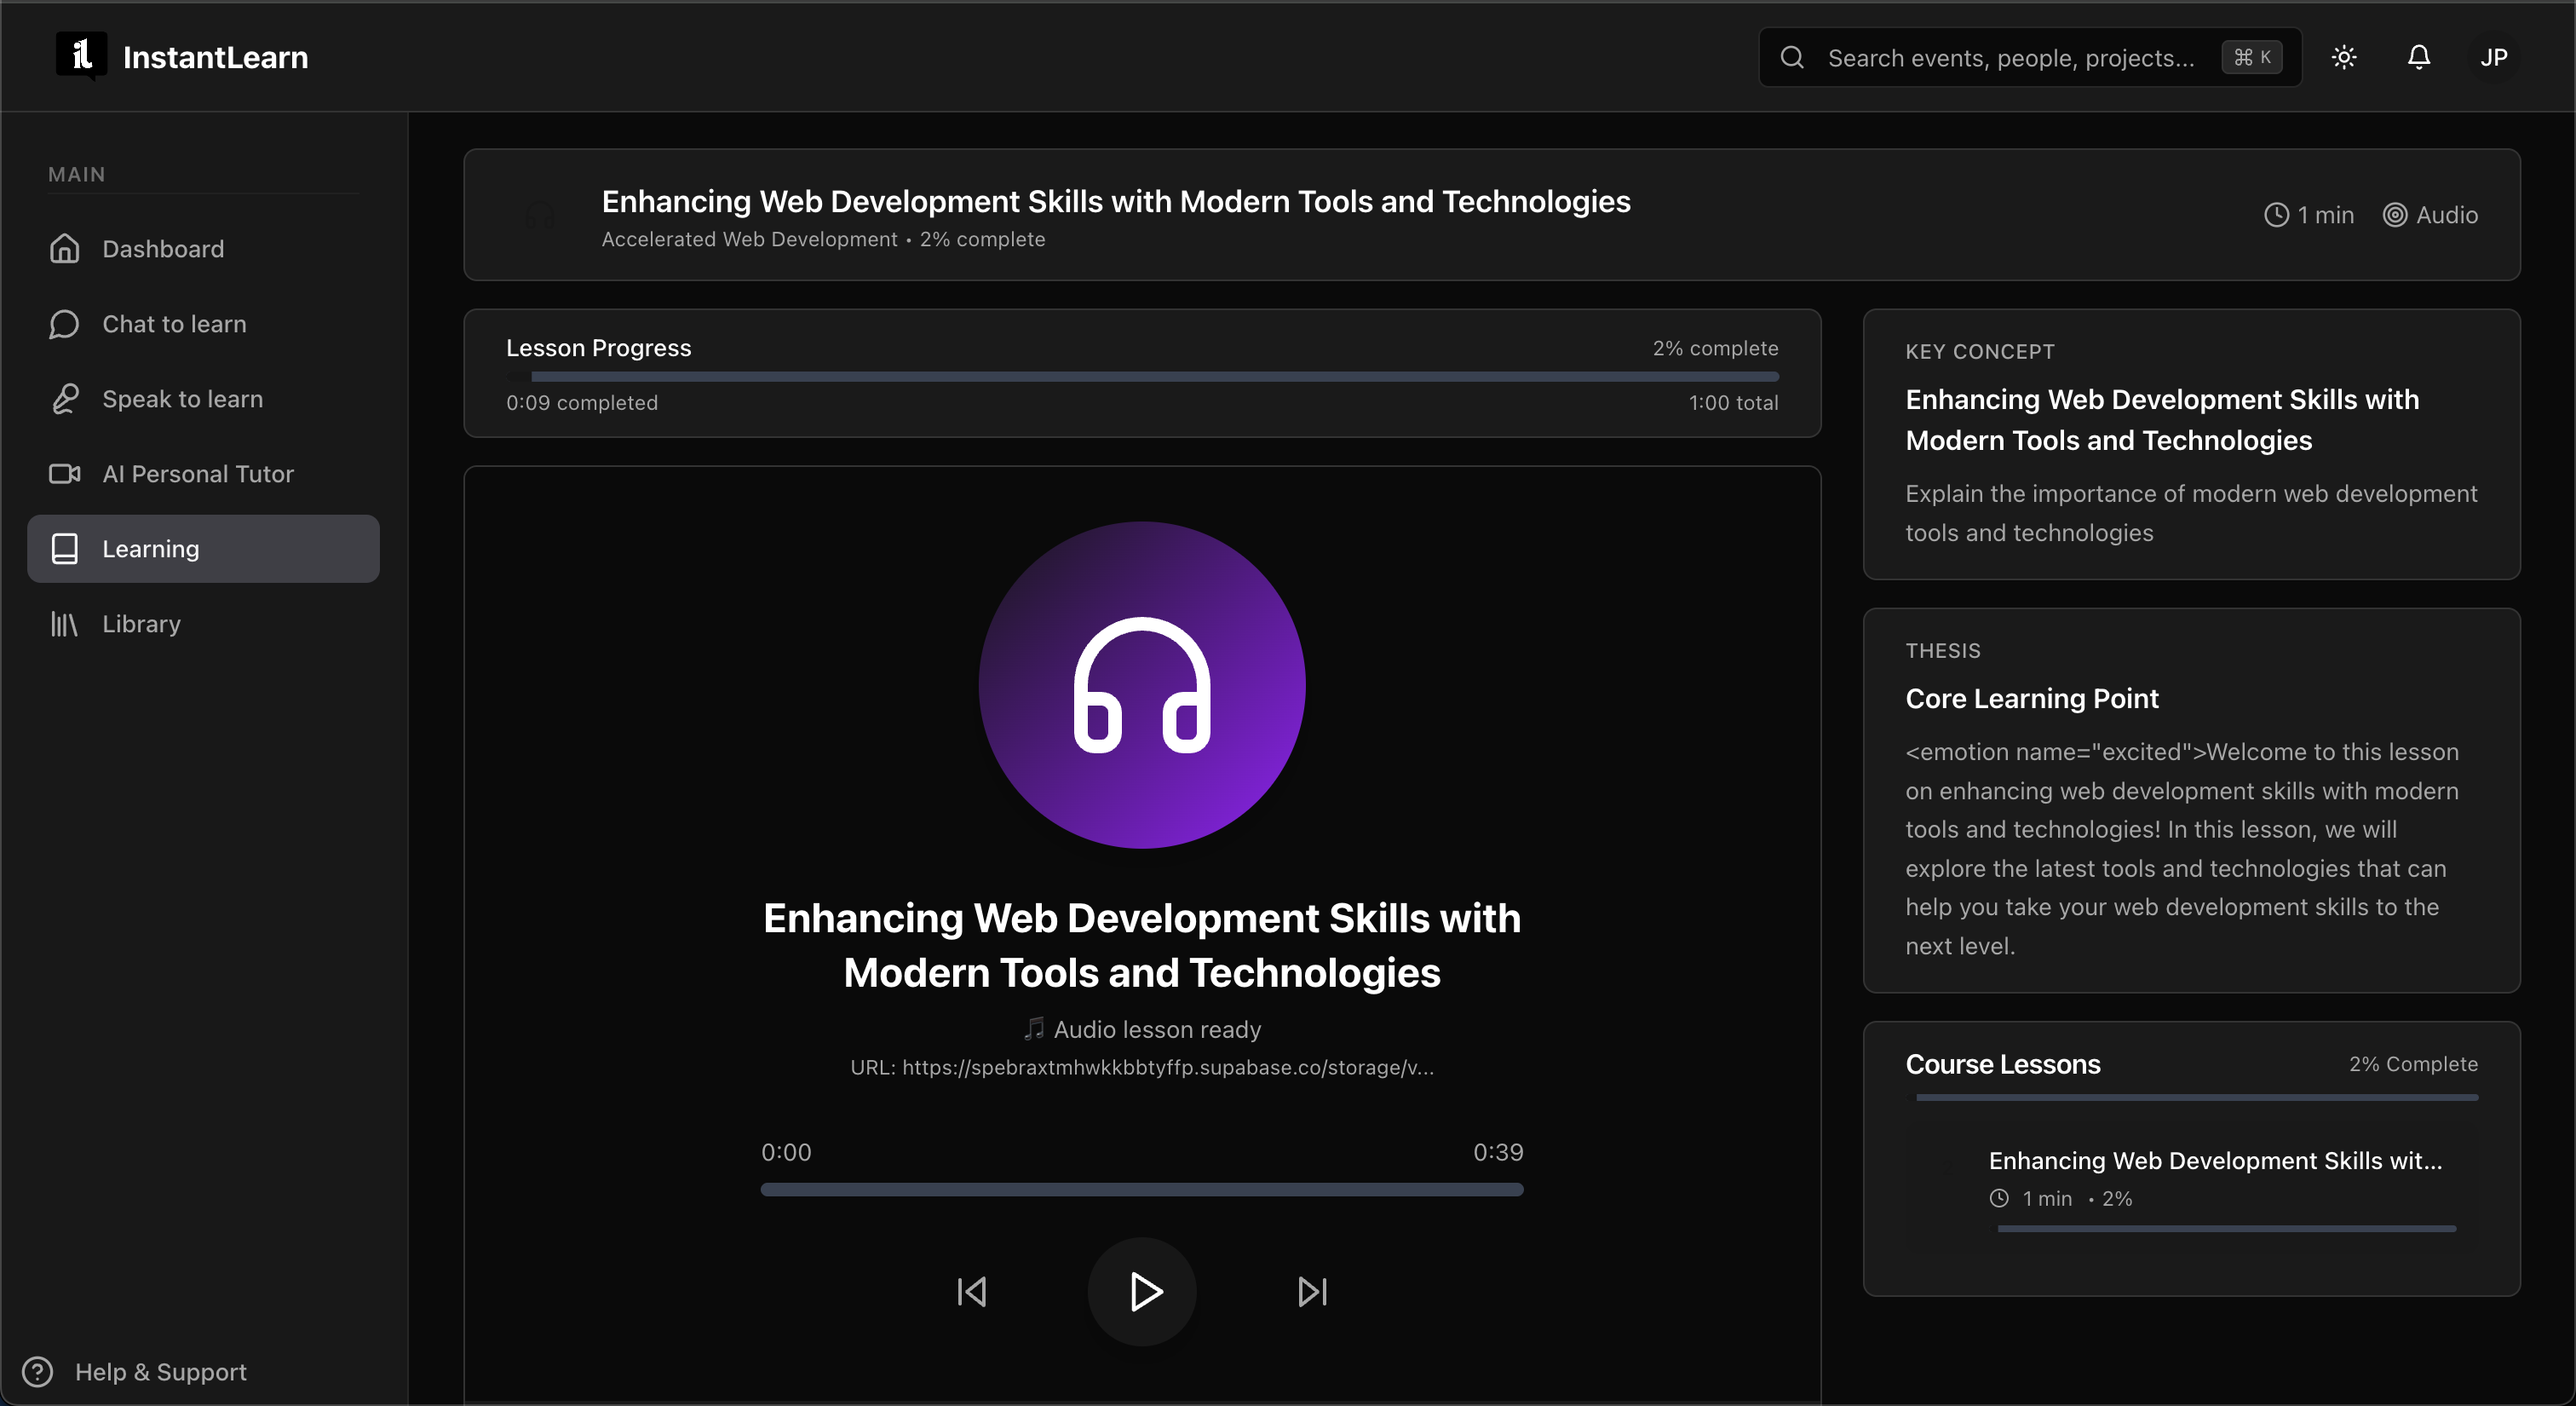Select Chat to learn in sidebar

coord(174,323)
